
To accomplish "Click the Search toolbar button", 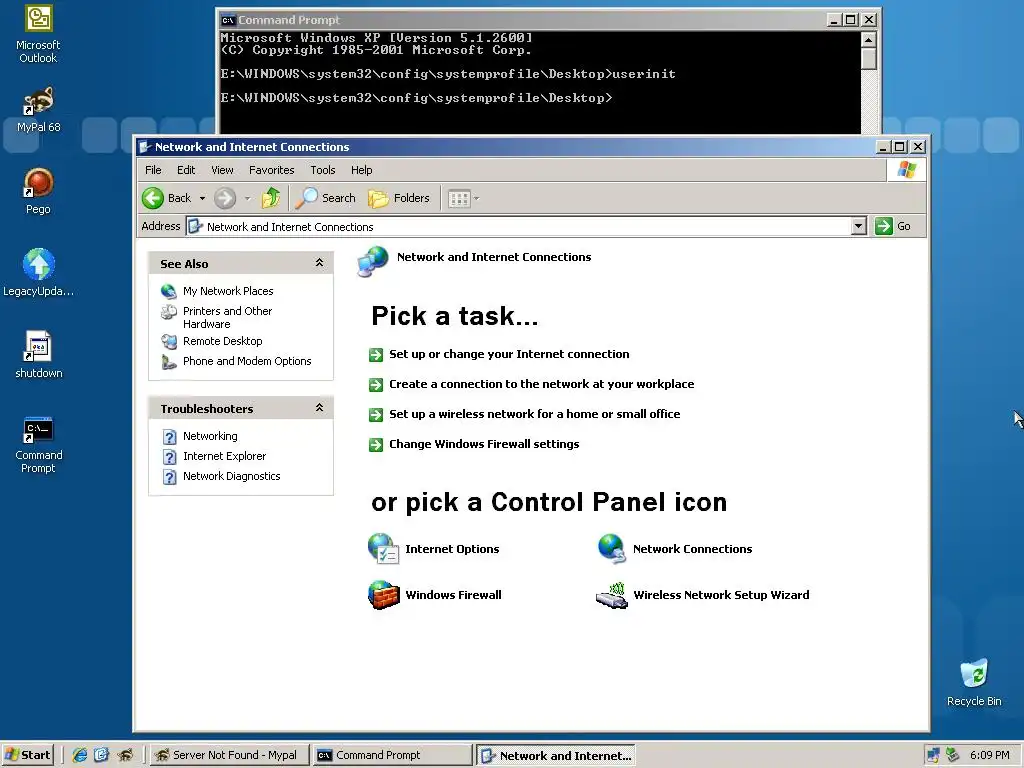I will tap(325, 198).
